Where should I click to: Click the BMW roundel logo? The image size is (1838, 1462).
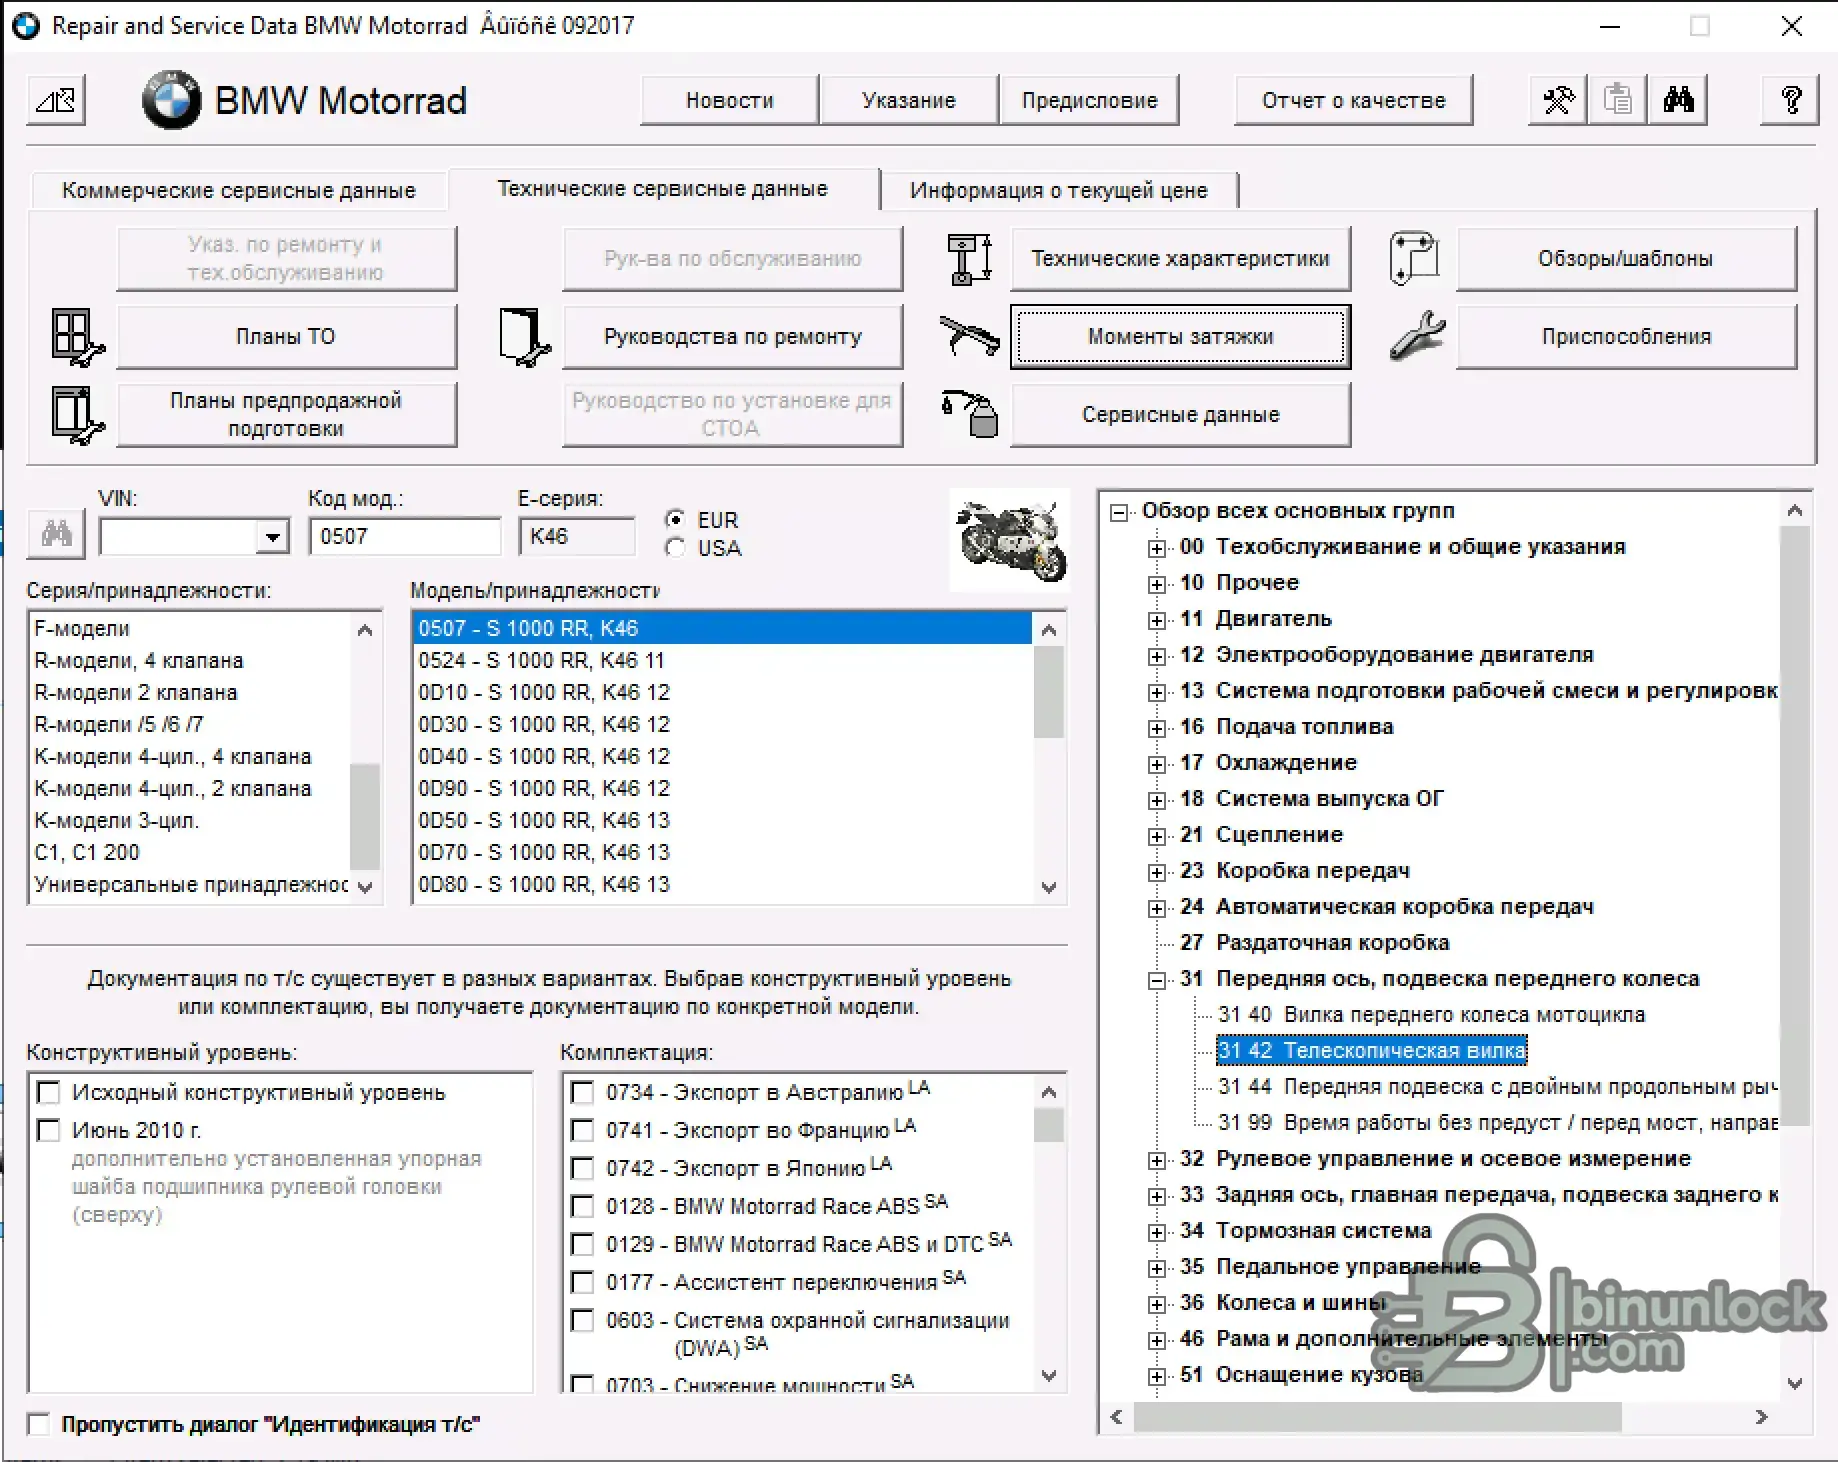(x=172, y=100)
